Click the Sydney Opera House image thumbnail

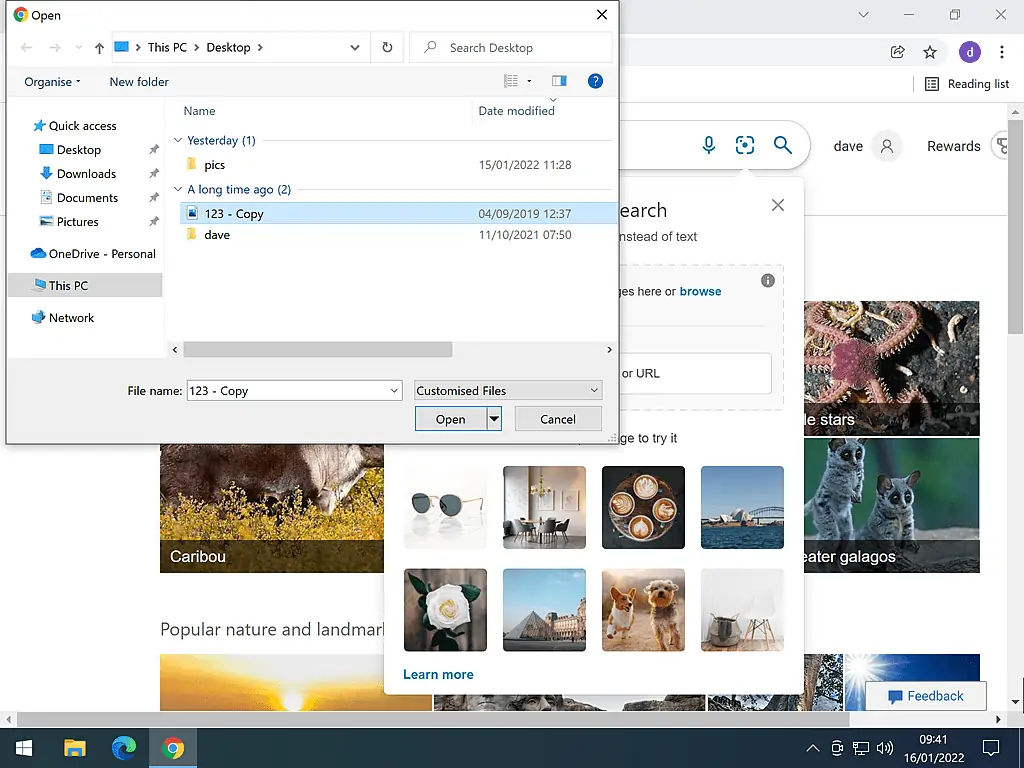point(742,507)
